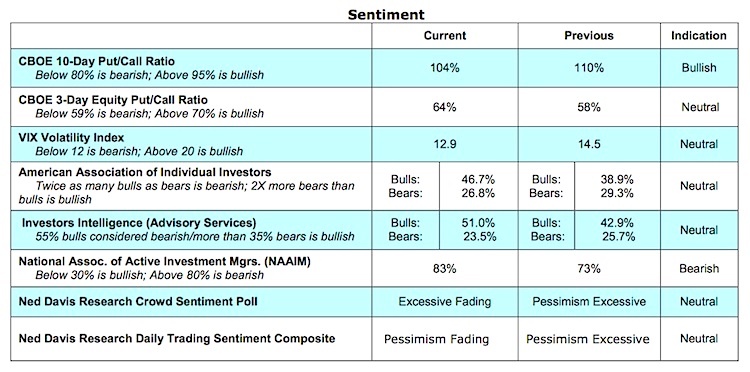
Task: Select American Association of Individual Investors row
Action: pyautogui.click(x=375, y=186)
